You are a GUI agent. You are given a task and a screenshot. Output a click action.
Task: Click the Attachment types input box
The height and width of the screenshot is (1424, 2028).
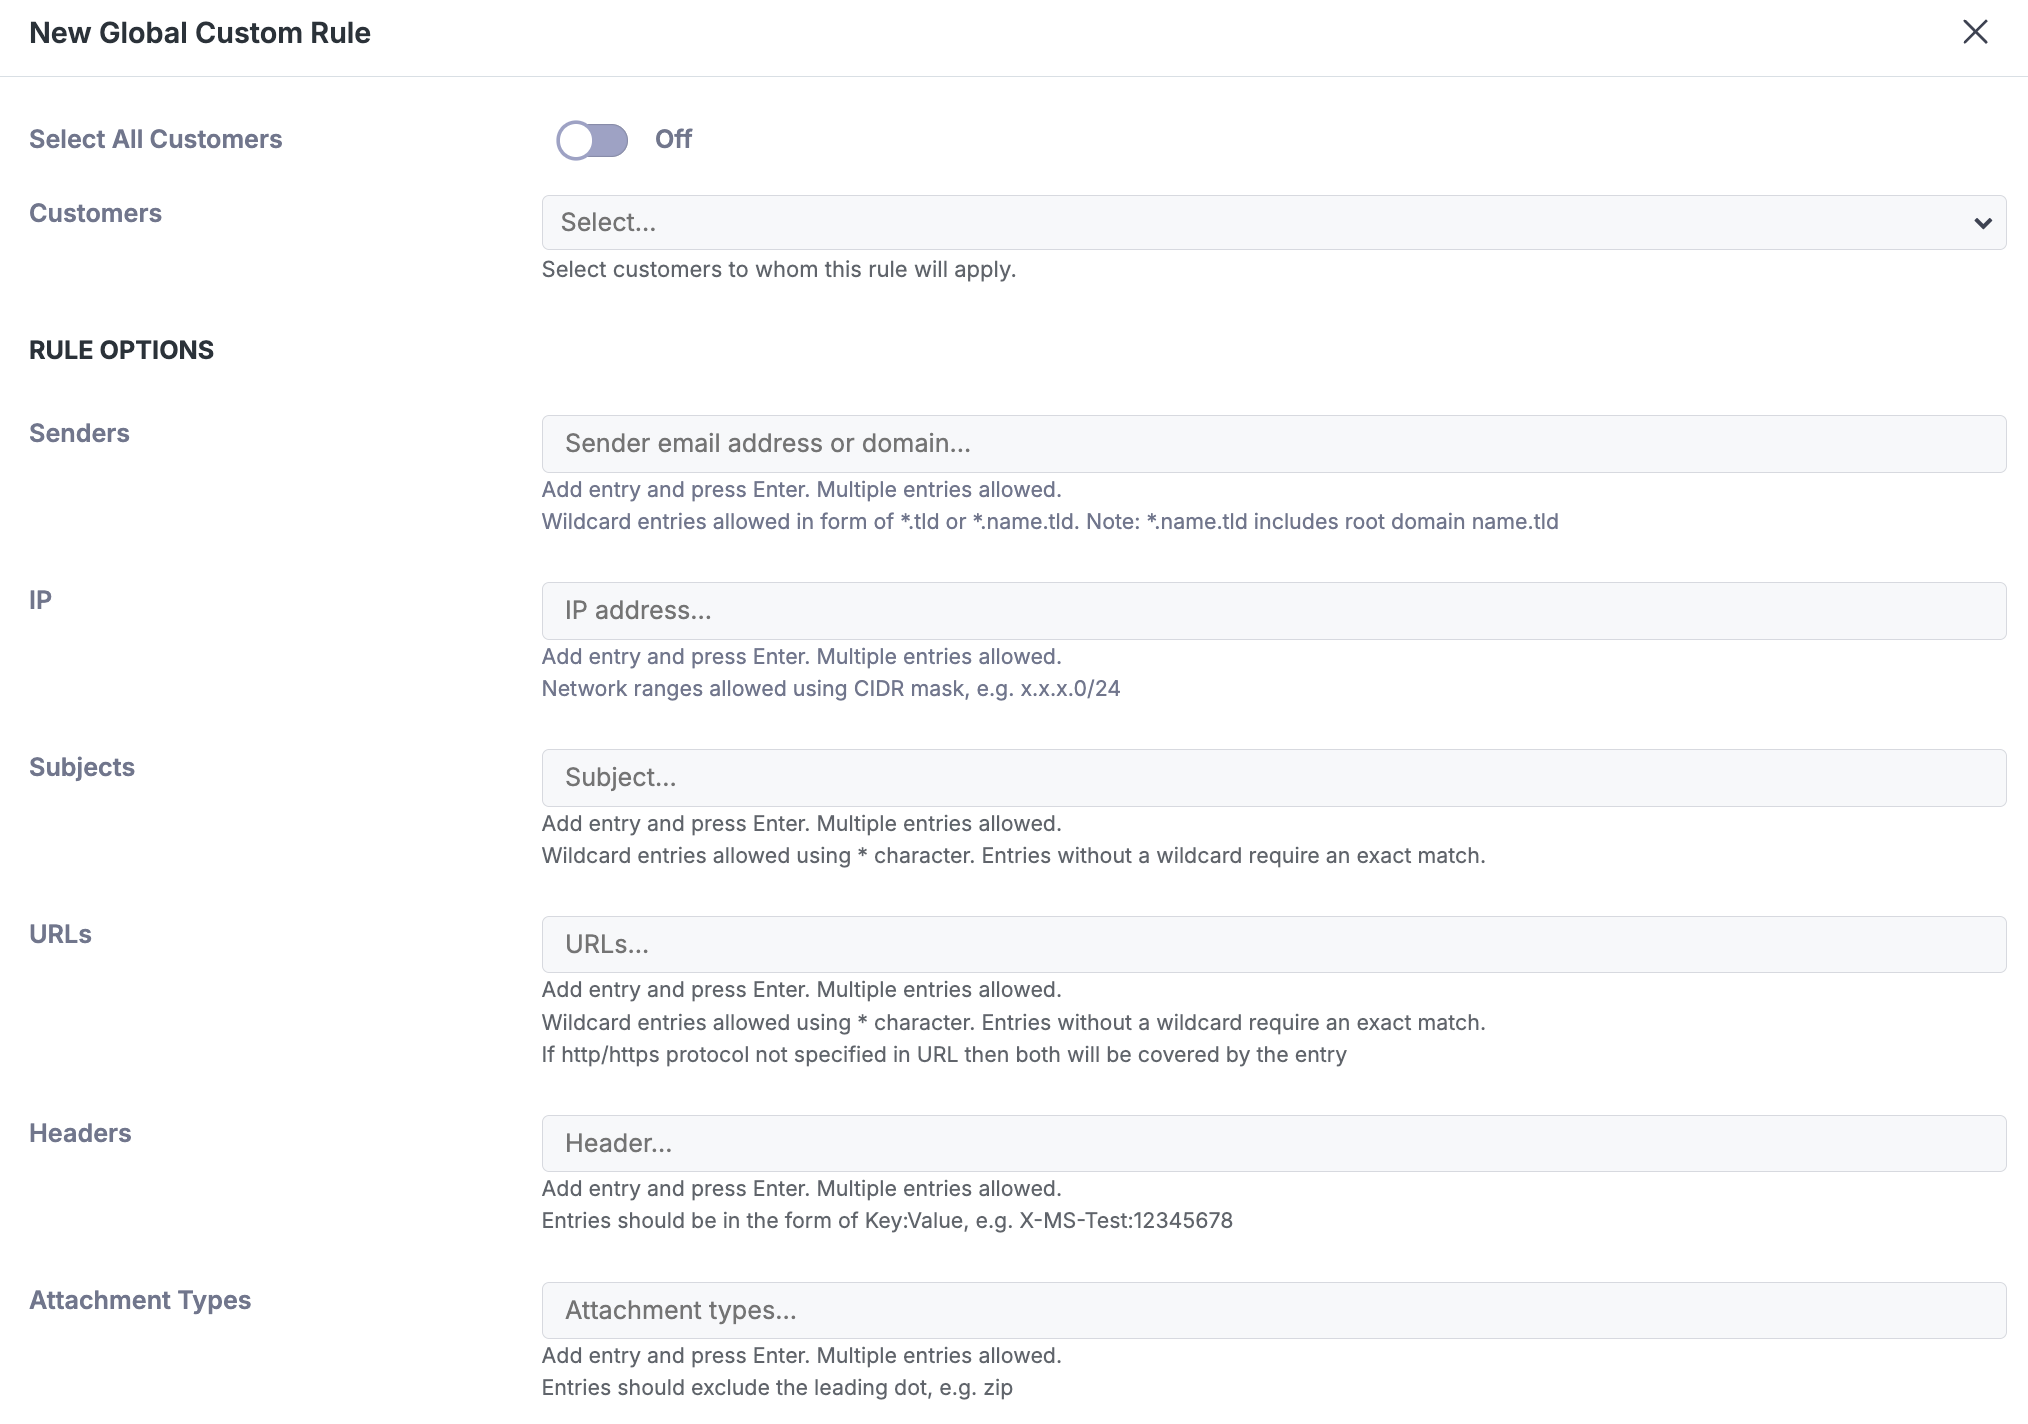pyautogui.click(x=1272, y=1310)
